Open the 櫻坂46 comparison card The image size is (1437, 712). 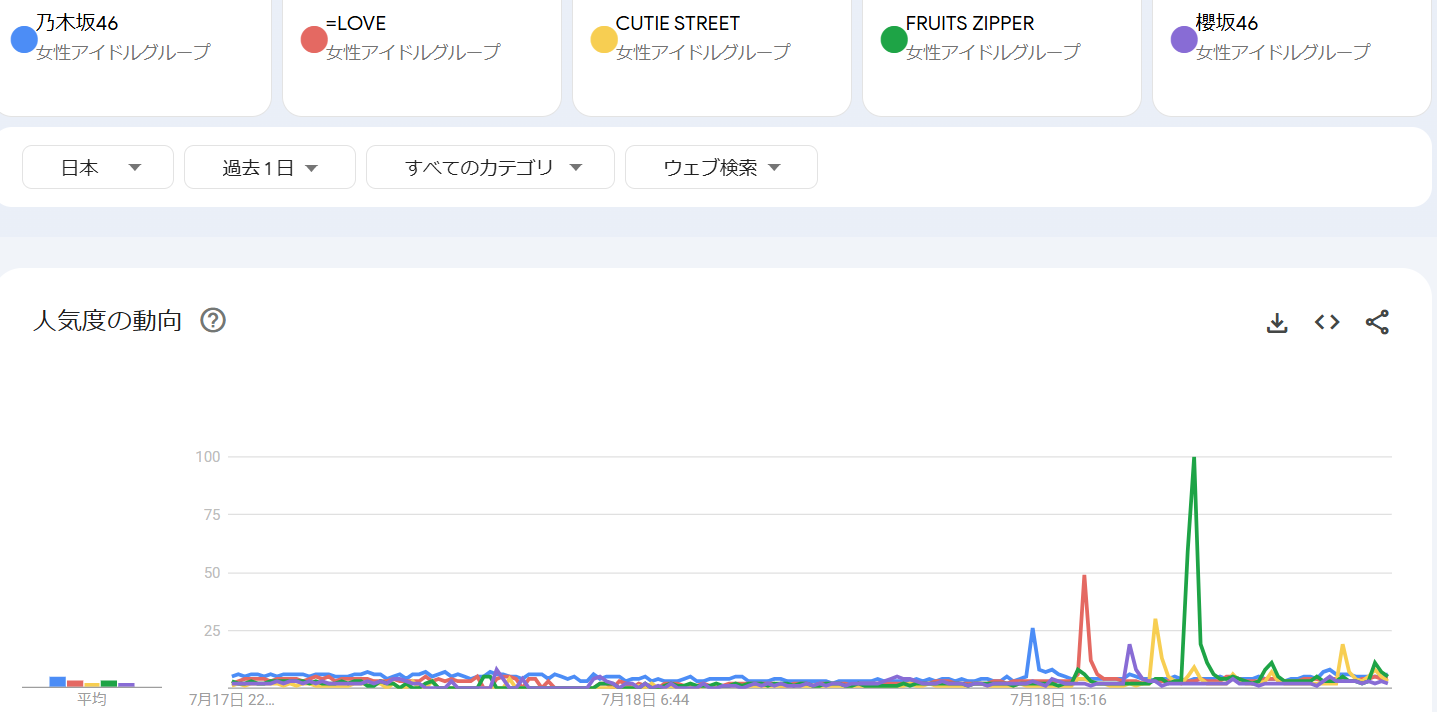(1292, 55)
